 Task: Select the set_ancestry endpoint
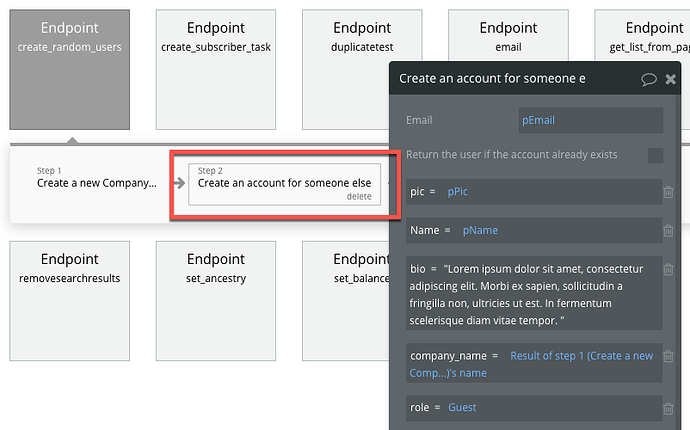[216, 301]
